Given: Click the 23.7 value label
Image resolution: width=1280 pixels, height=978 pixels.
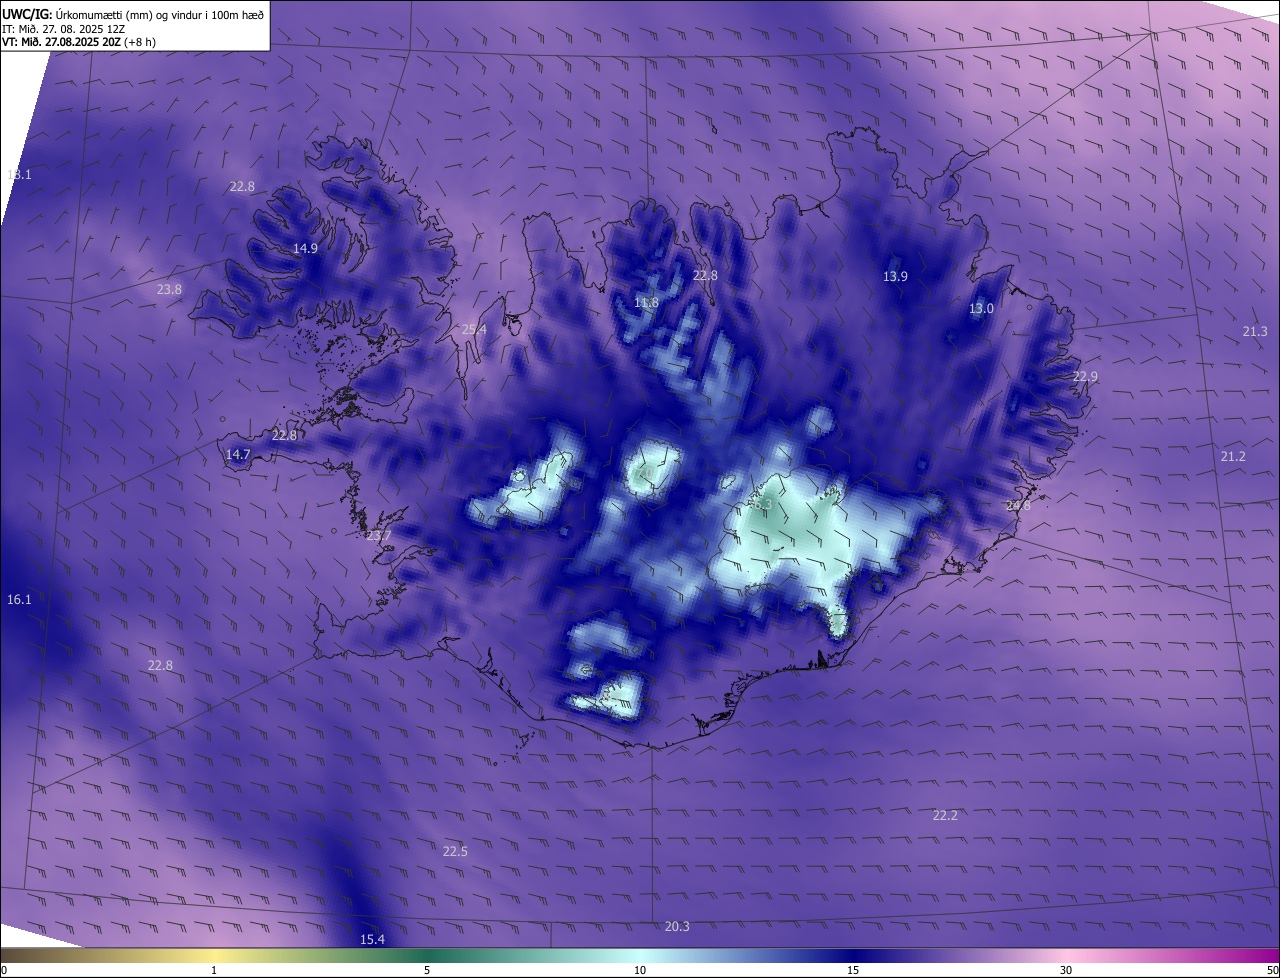Looking at the screenshot, I should point(379,536).
